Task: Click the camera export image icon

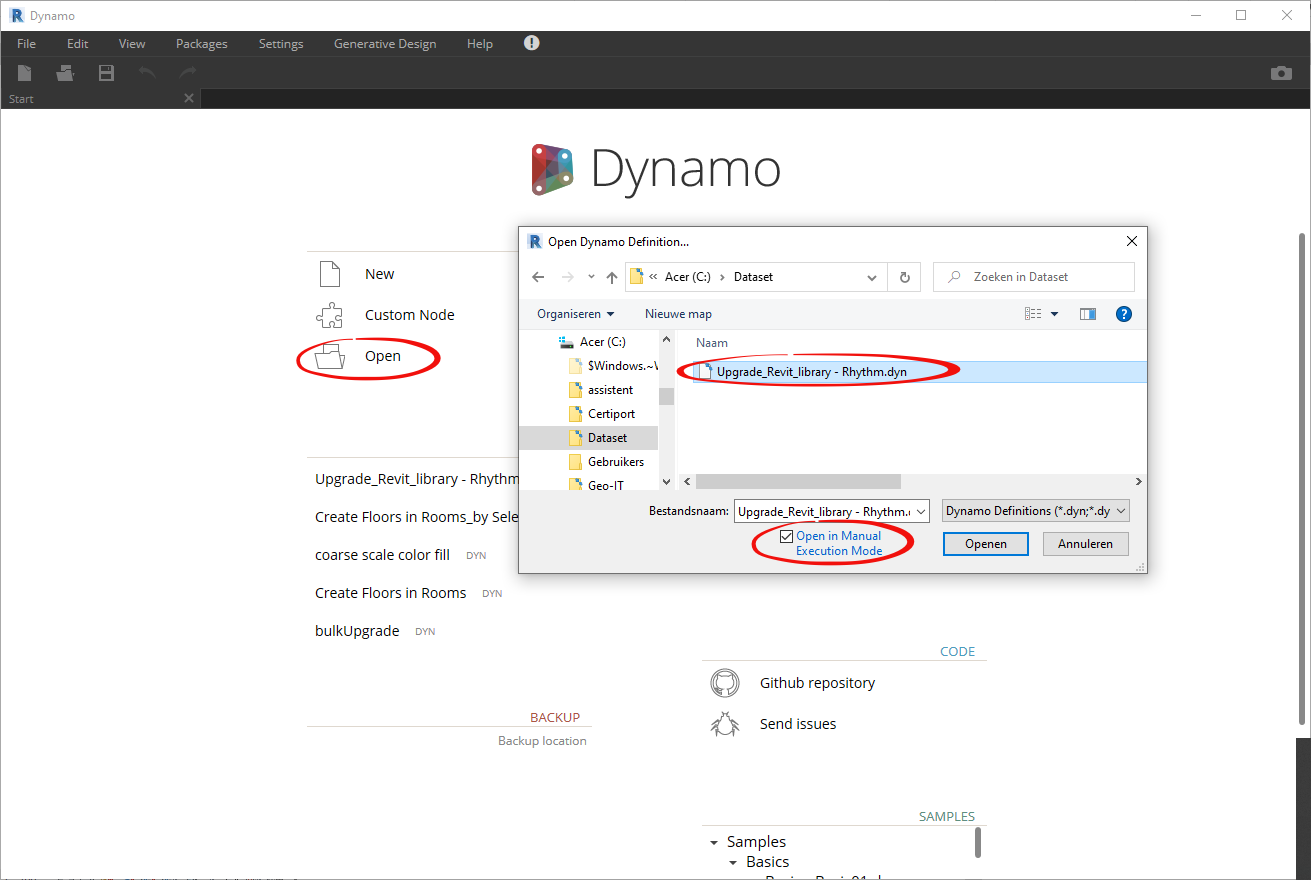Action: 1281,73
